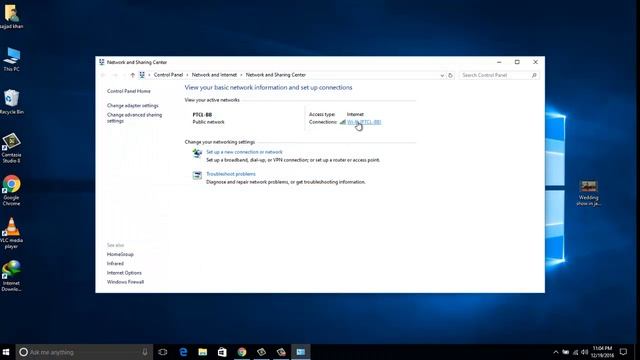Open Chrome from the taskbar
640x360 pixels.
[x=242, y=352]
